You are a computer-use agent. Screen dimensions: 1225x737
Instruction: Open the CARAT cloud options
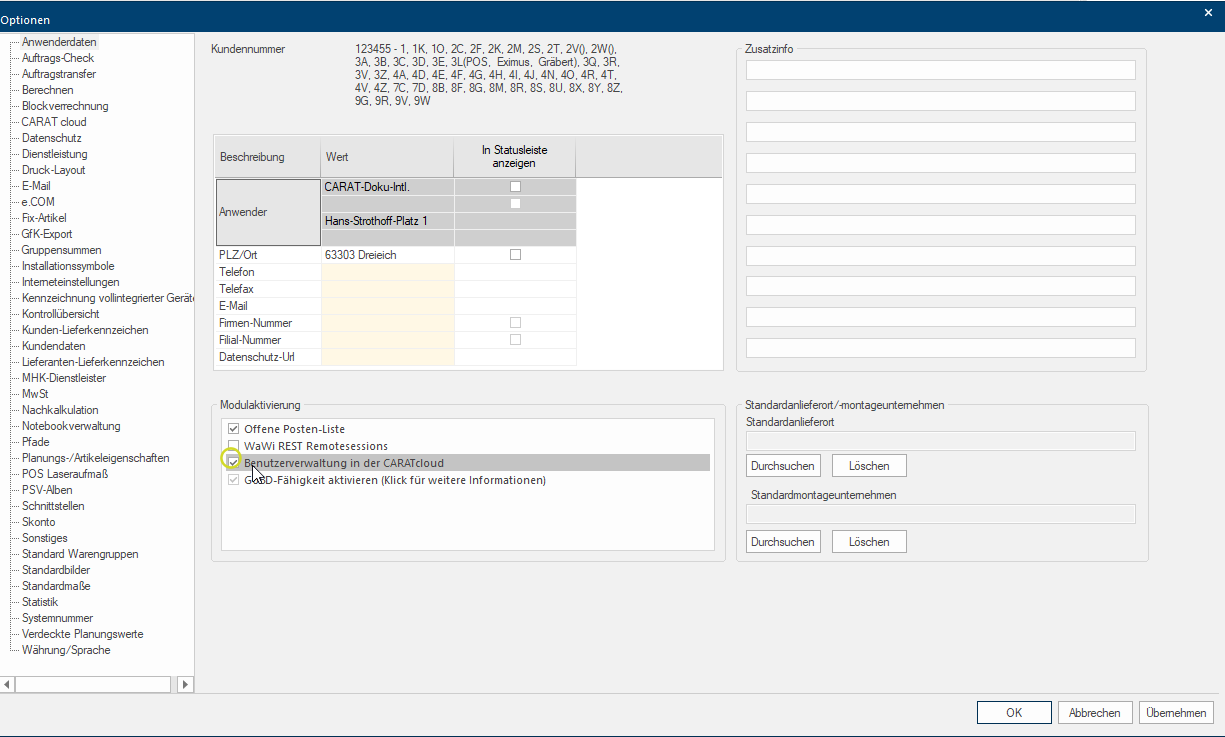click(x=54, y=122)
